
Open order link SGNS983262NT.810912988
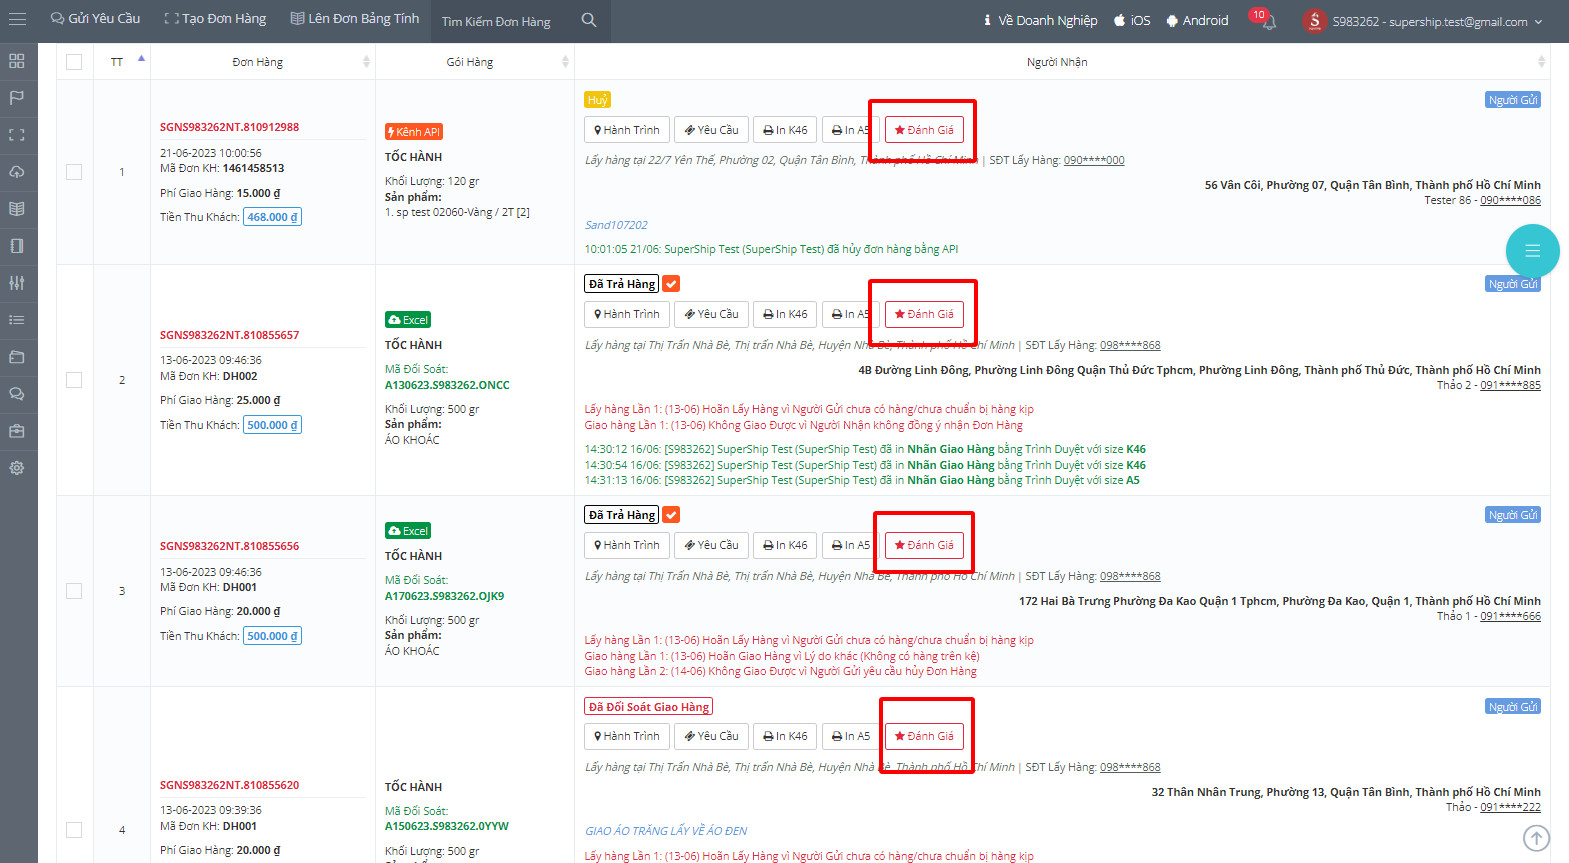click(x=229, y=127)
